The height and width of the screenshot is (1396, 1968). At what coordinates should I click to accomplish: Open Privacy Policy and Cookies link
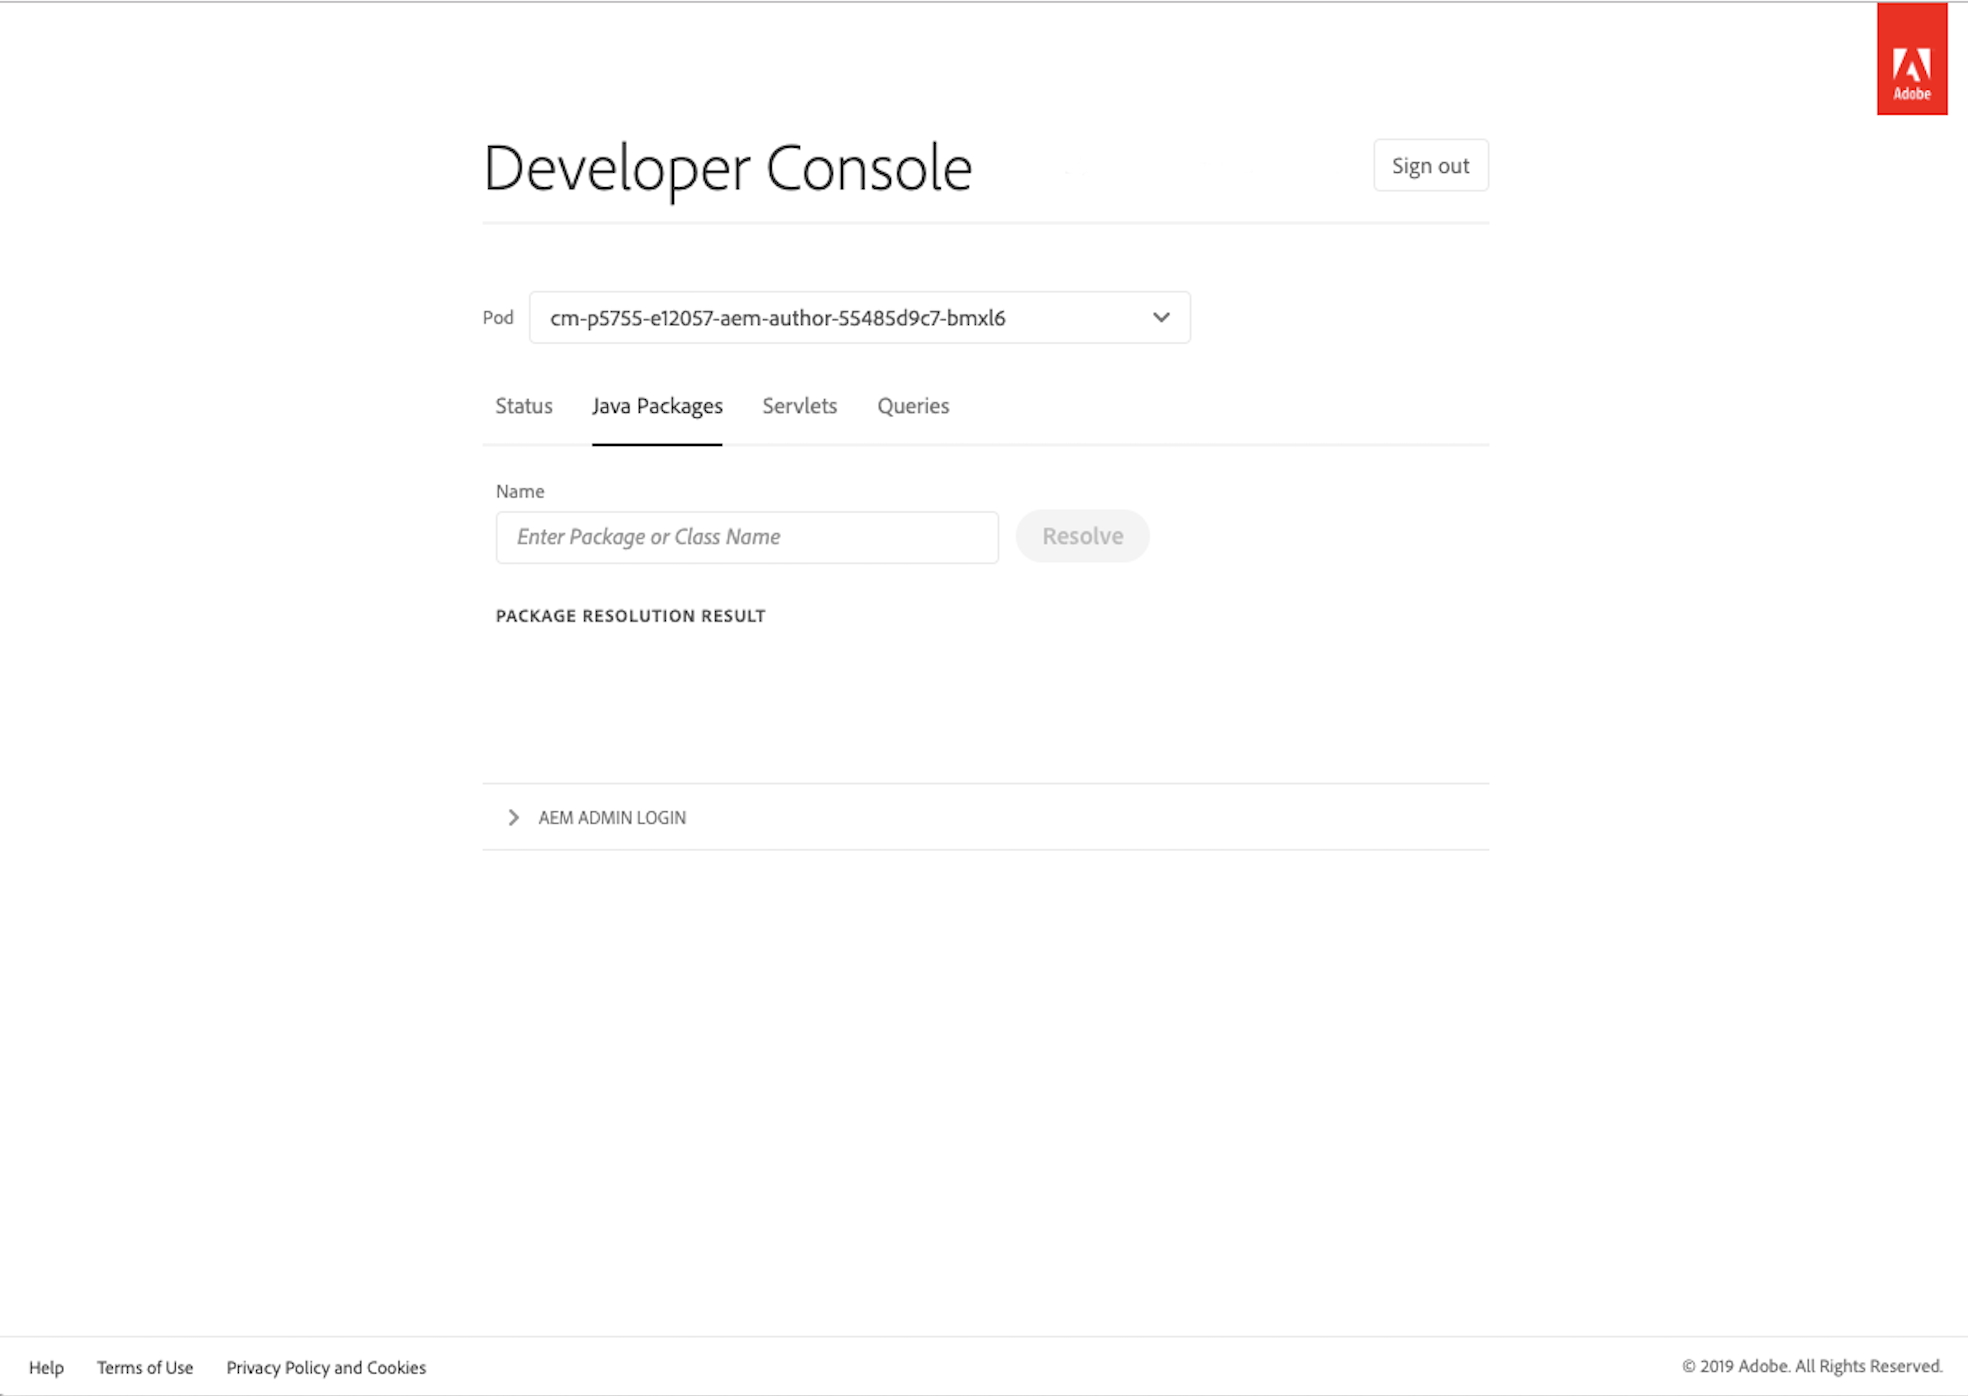pyautogui.click(x=326, y=1367)
